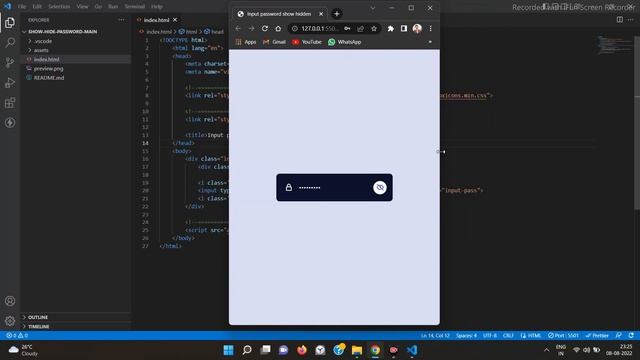Toggle password visibility eye icon

(380, 187)
